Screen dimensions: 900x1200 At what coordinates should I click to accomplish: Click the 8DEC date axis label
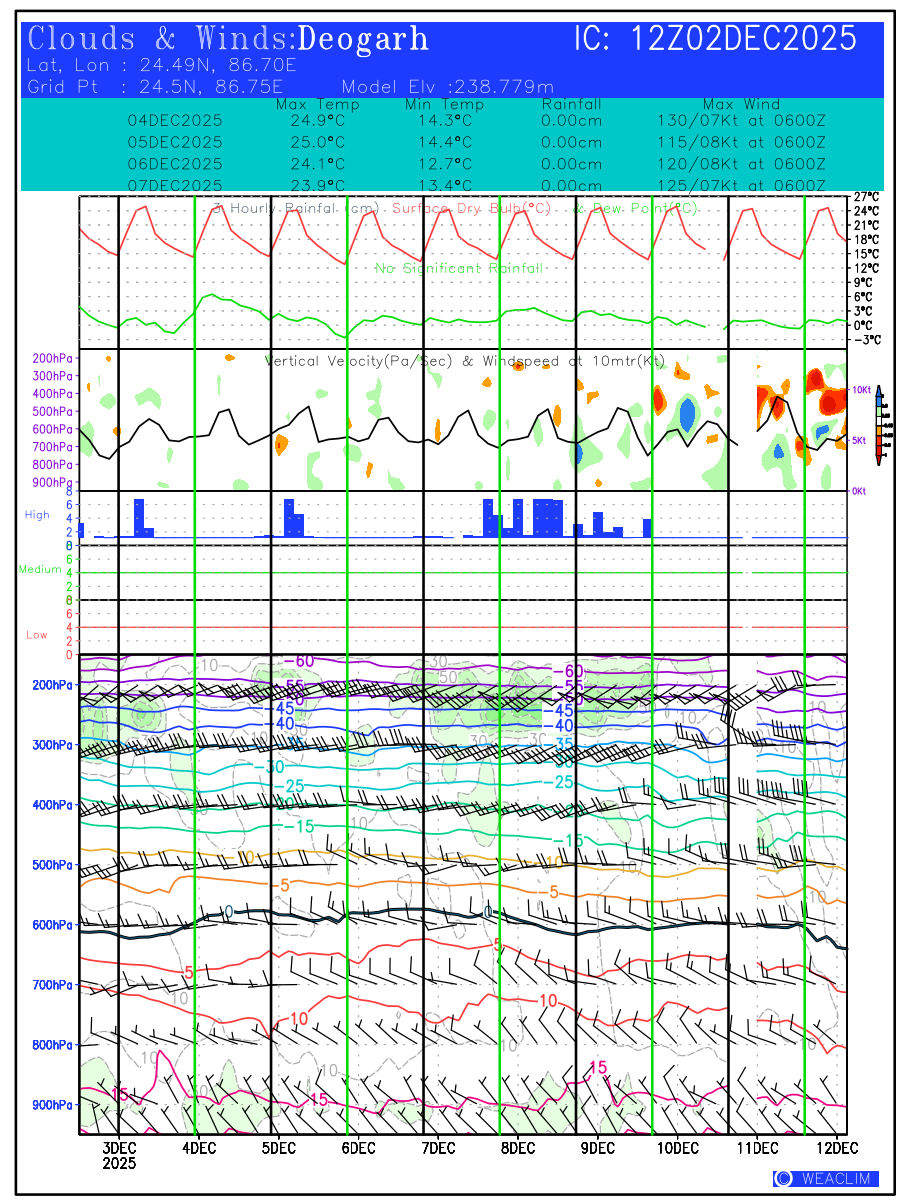(x=517, y=1147)
